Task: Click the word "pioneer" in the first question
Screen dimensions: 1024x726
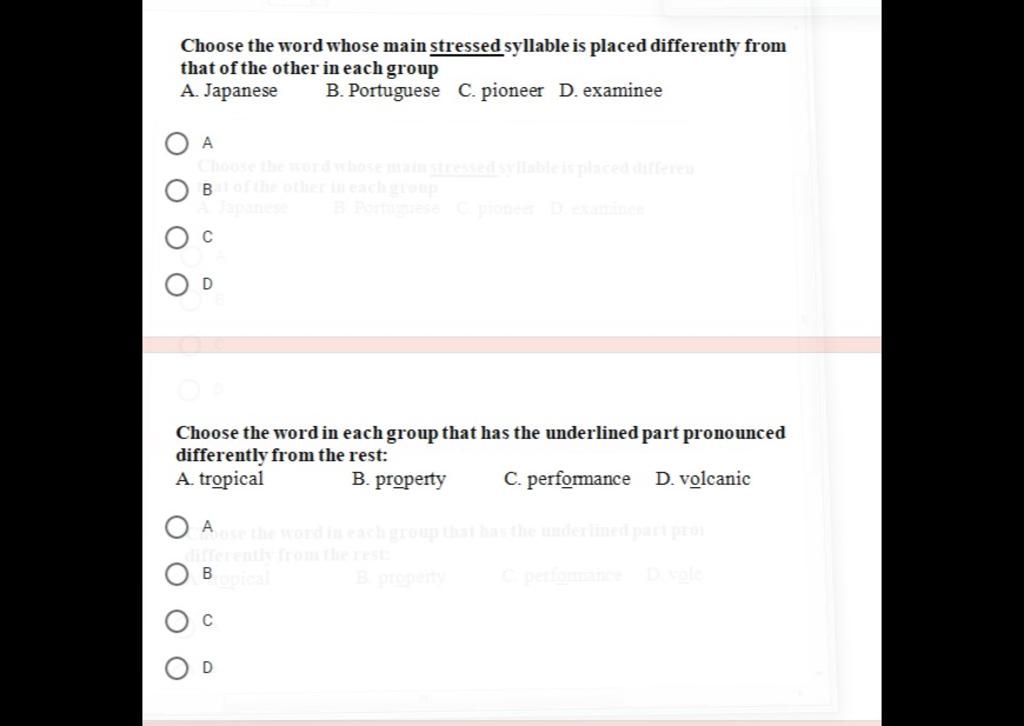Action: coord(512,91)
